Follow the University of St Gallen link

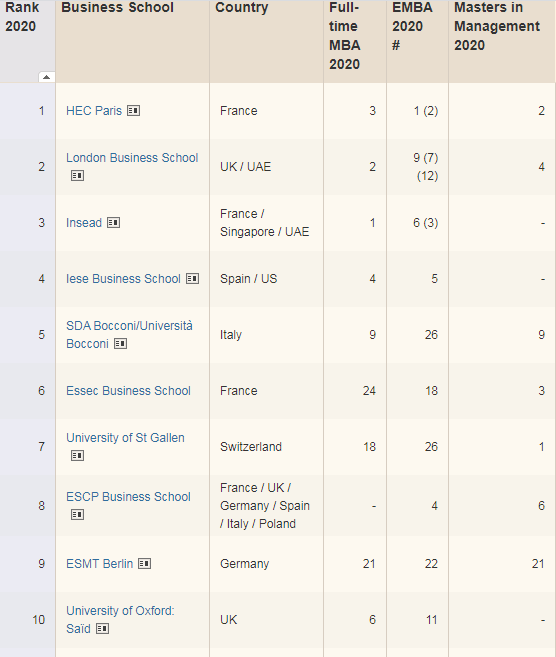pos(125,437)
